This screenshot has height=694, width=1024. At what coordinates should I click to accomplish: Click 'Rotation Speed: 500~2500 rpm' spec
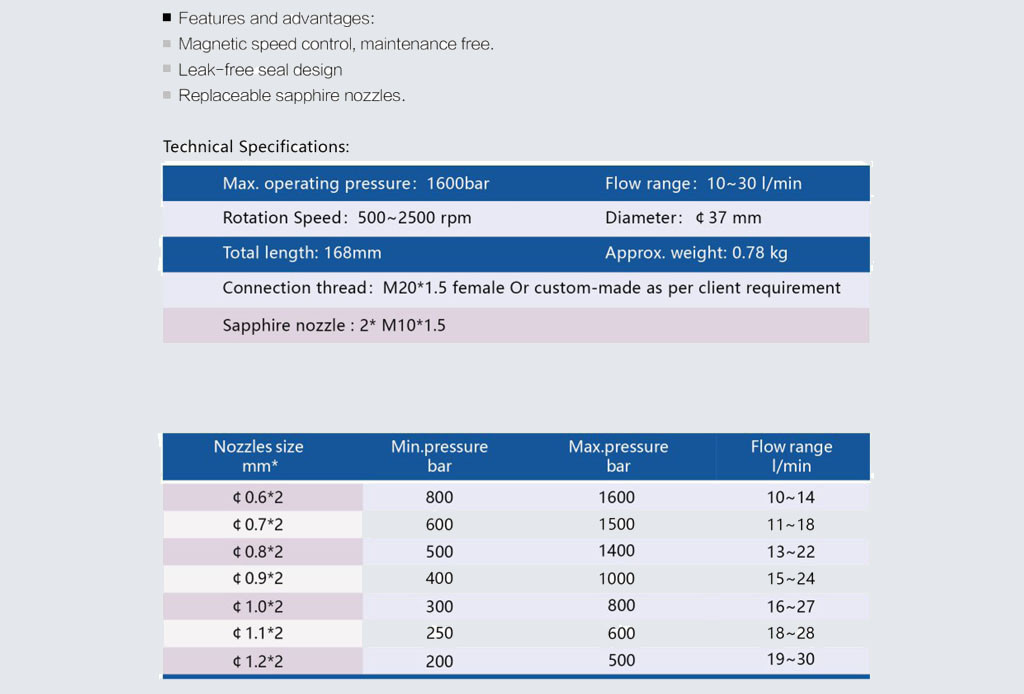[x=347, y=217]
